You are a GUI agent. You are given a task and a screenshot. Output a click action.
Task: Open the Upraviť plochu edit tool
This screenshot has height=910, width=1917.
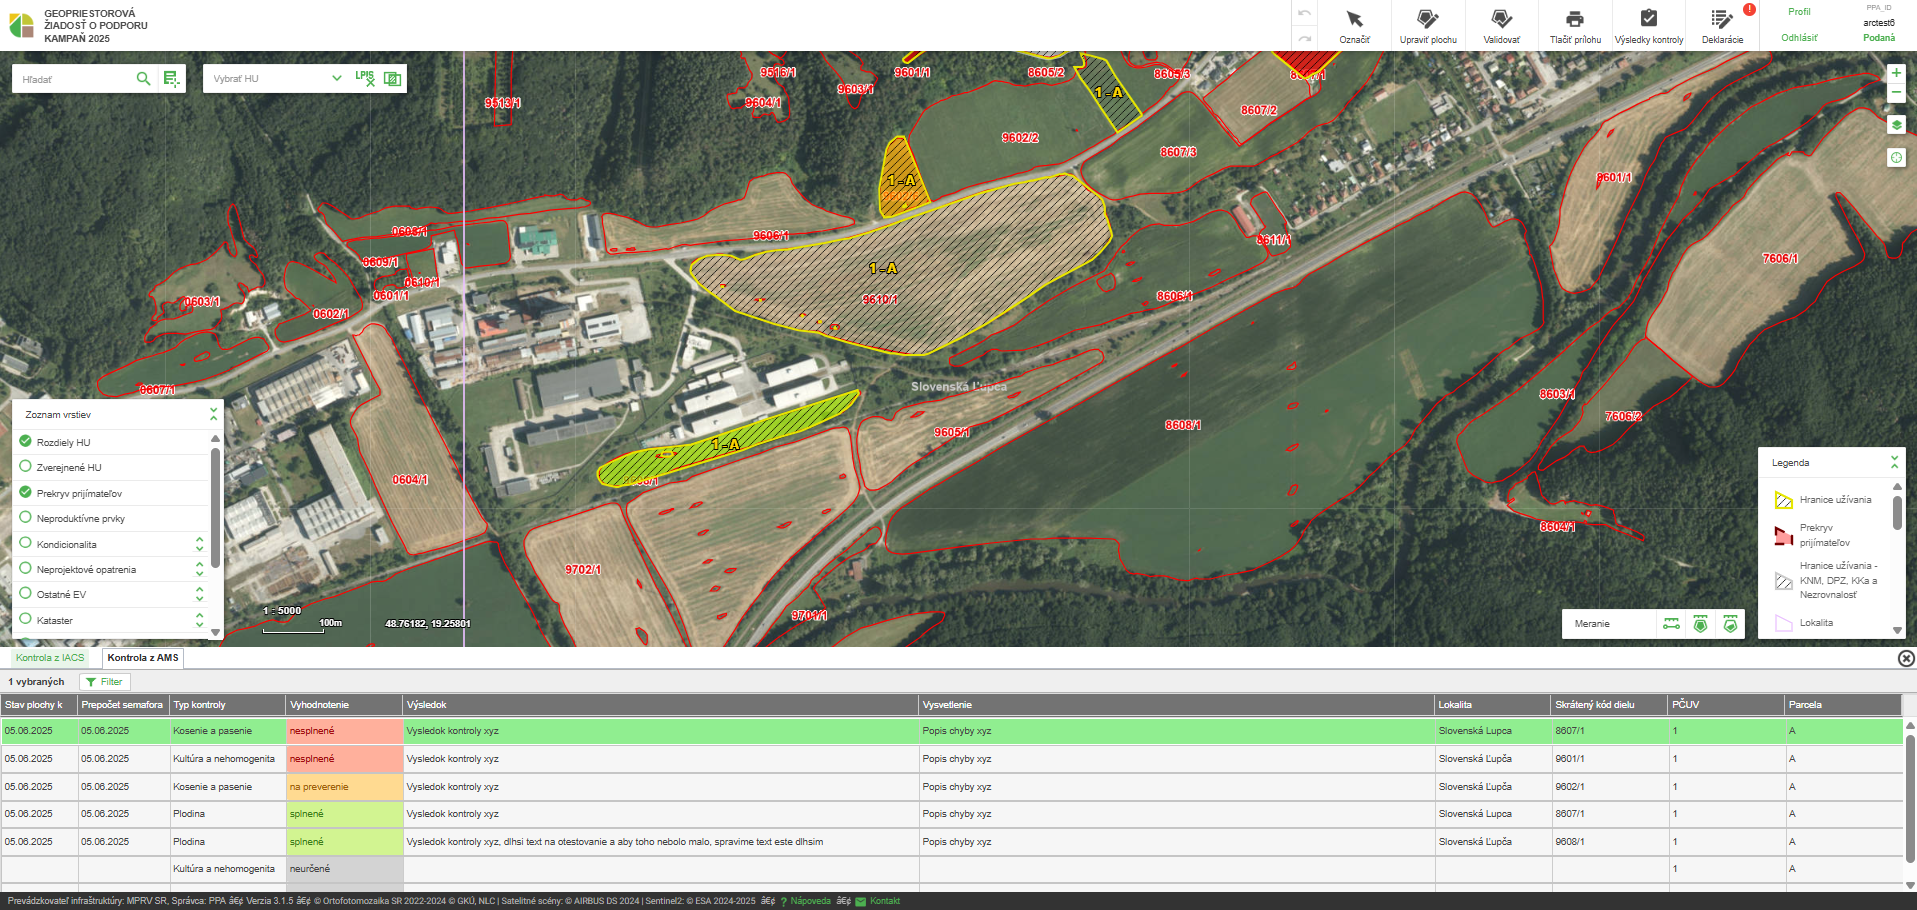(x=1427, y=25)
